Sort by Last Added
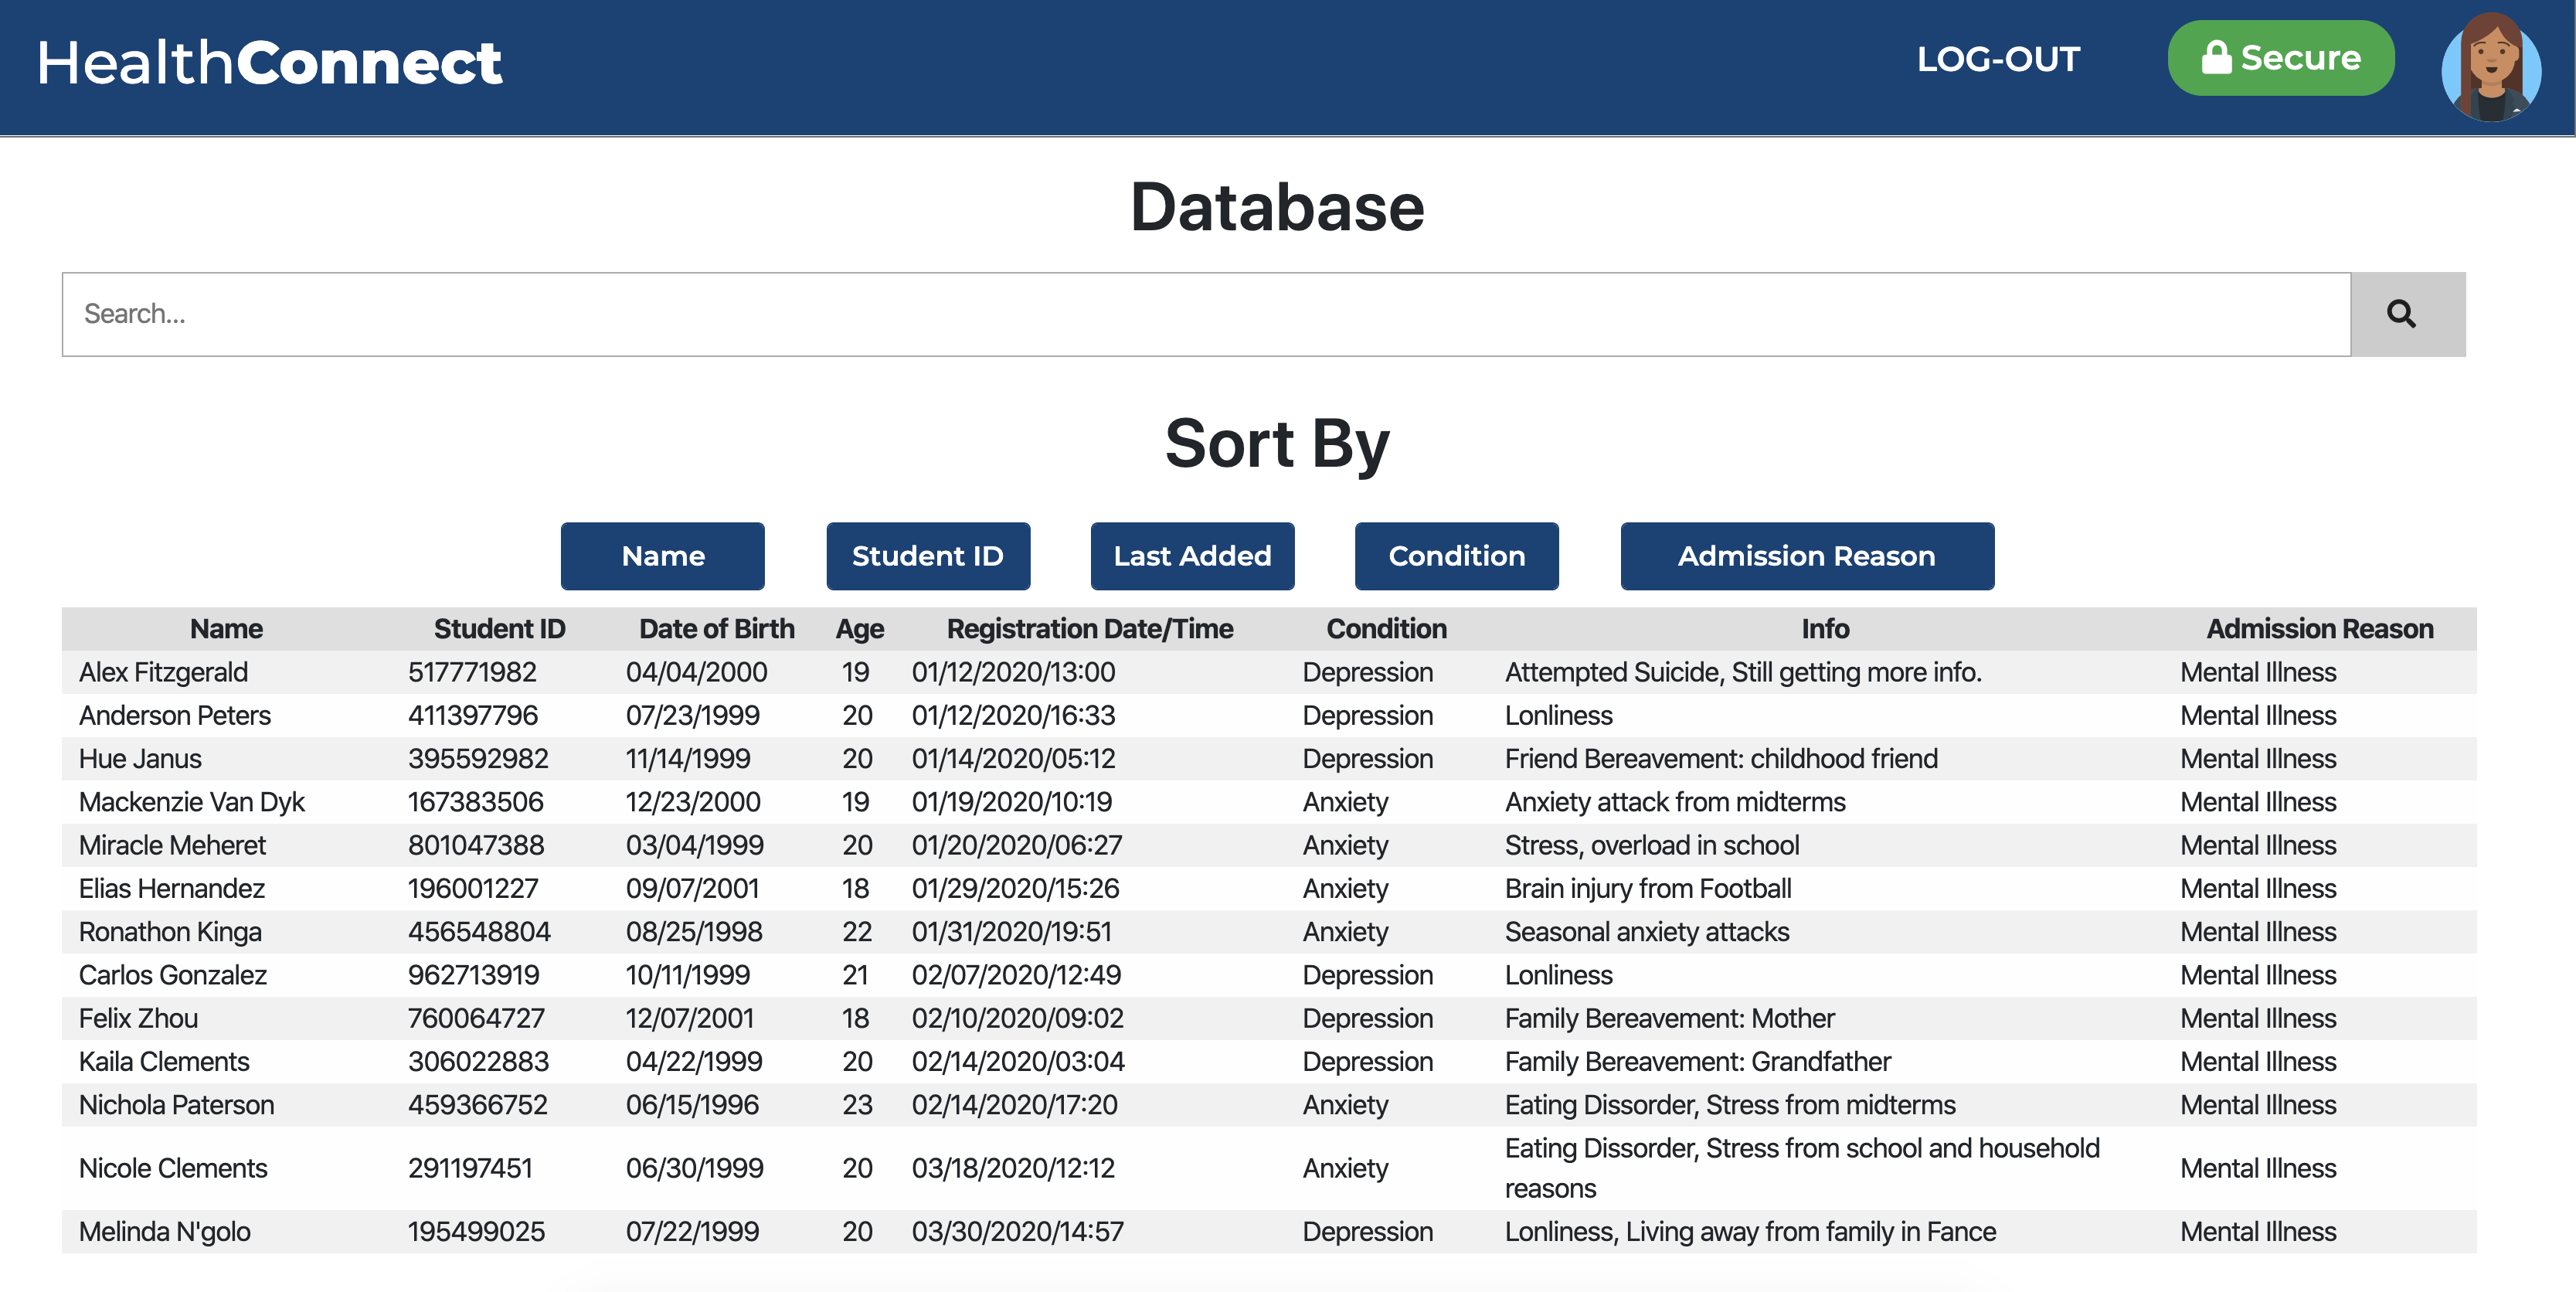This screenshot has height=1292, width=2576. tap(1192, 556)
